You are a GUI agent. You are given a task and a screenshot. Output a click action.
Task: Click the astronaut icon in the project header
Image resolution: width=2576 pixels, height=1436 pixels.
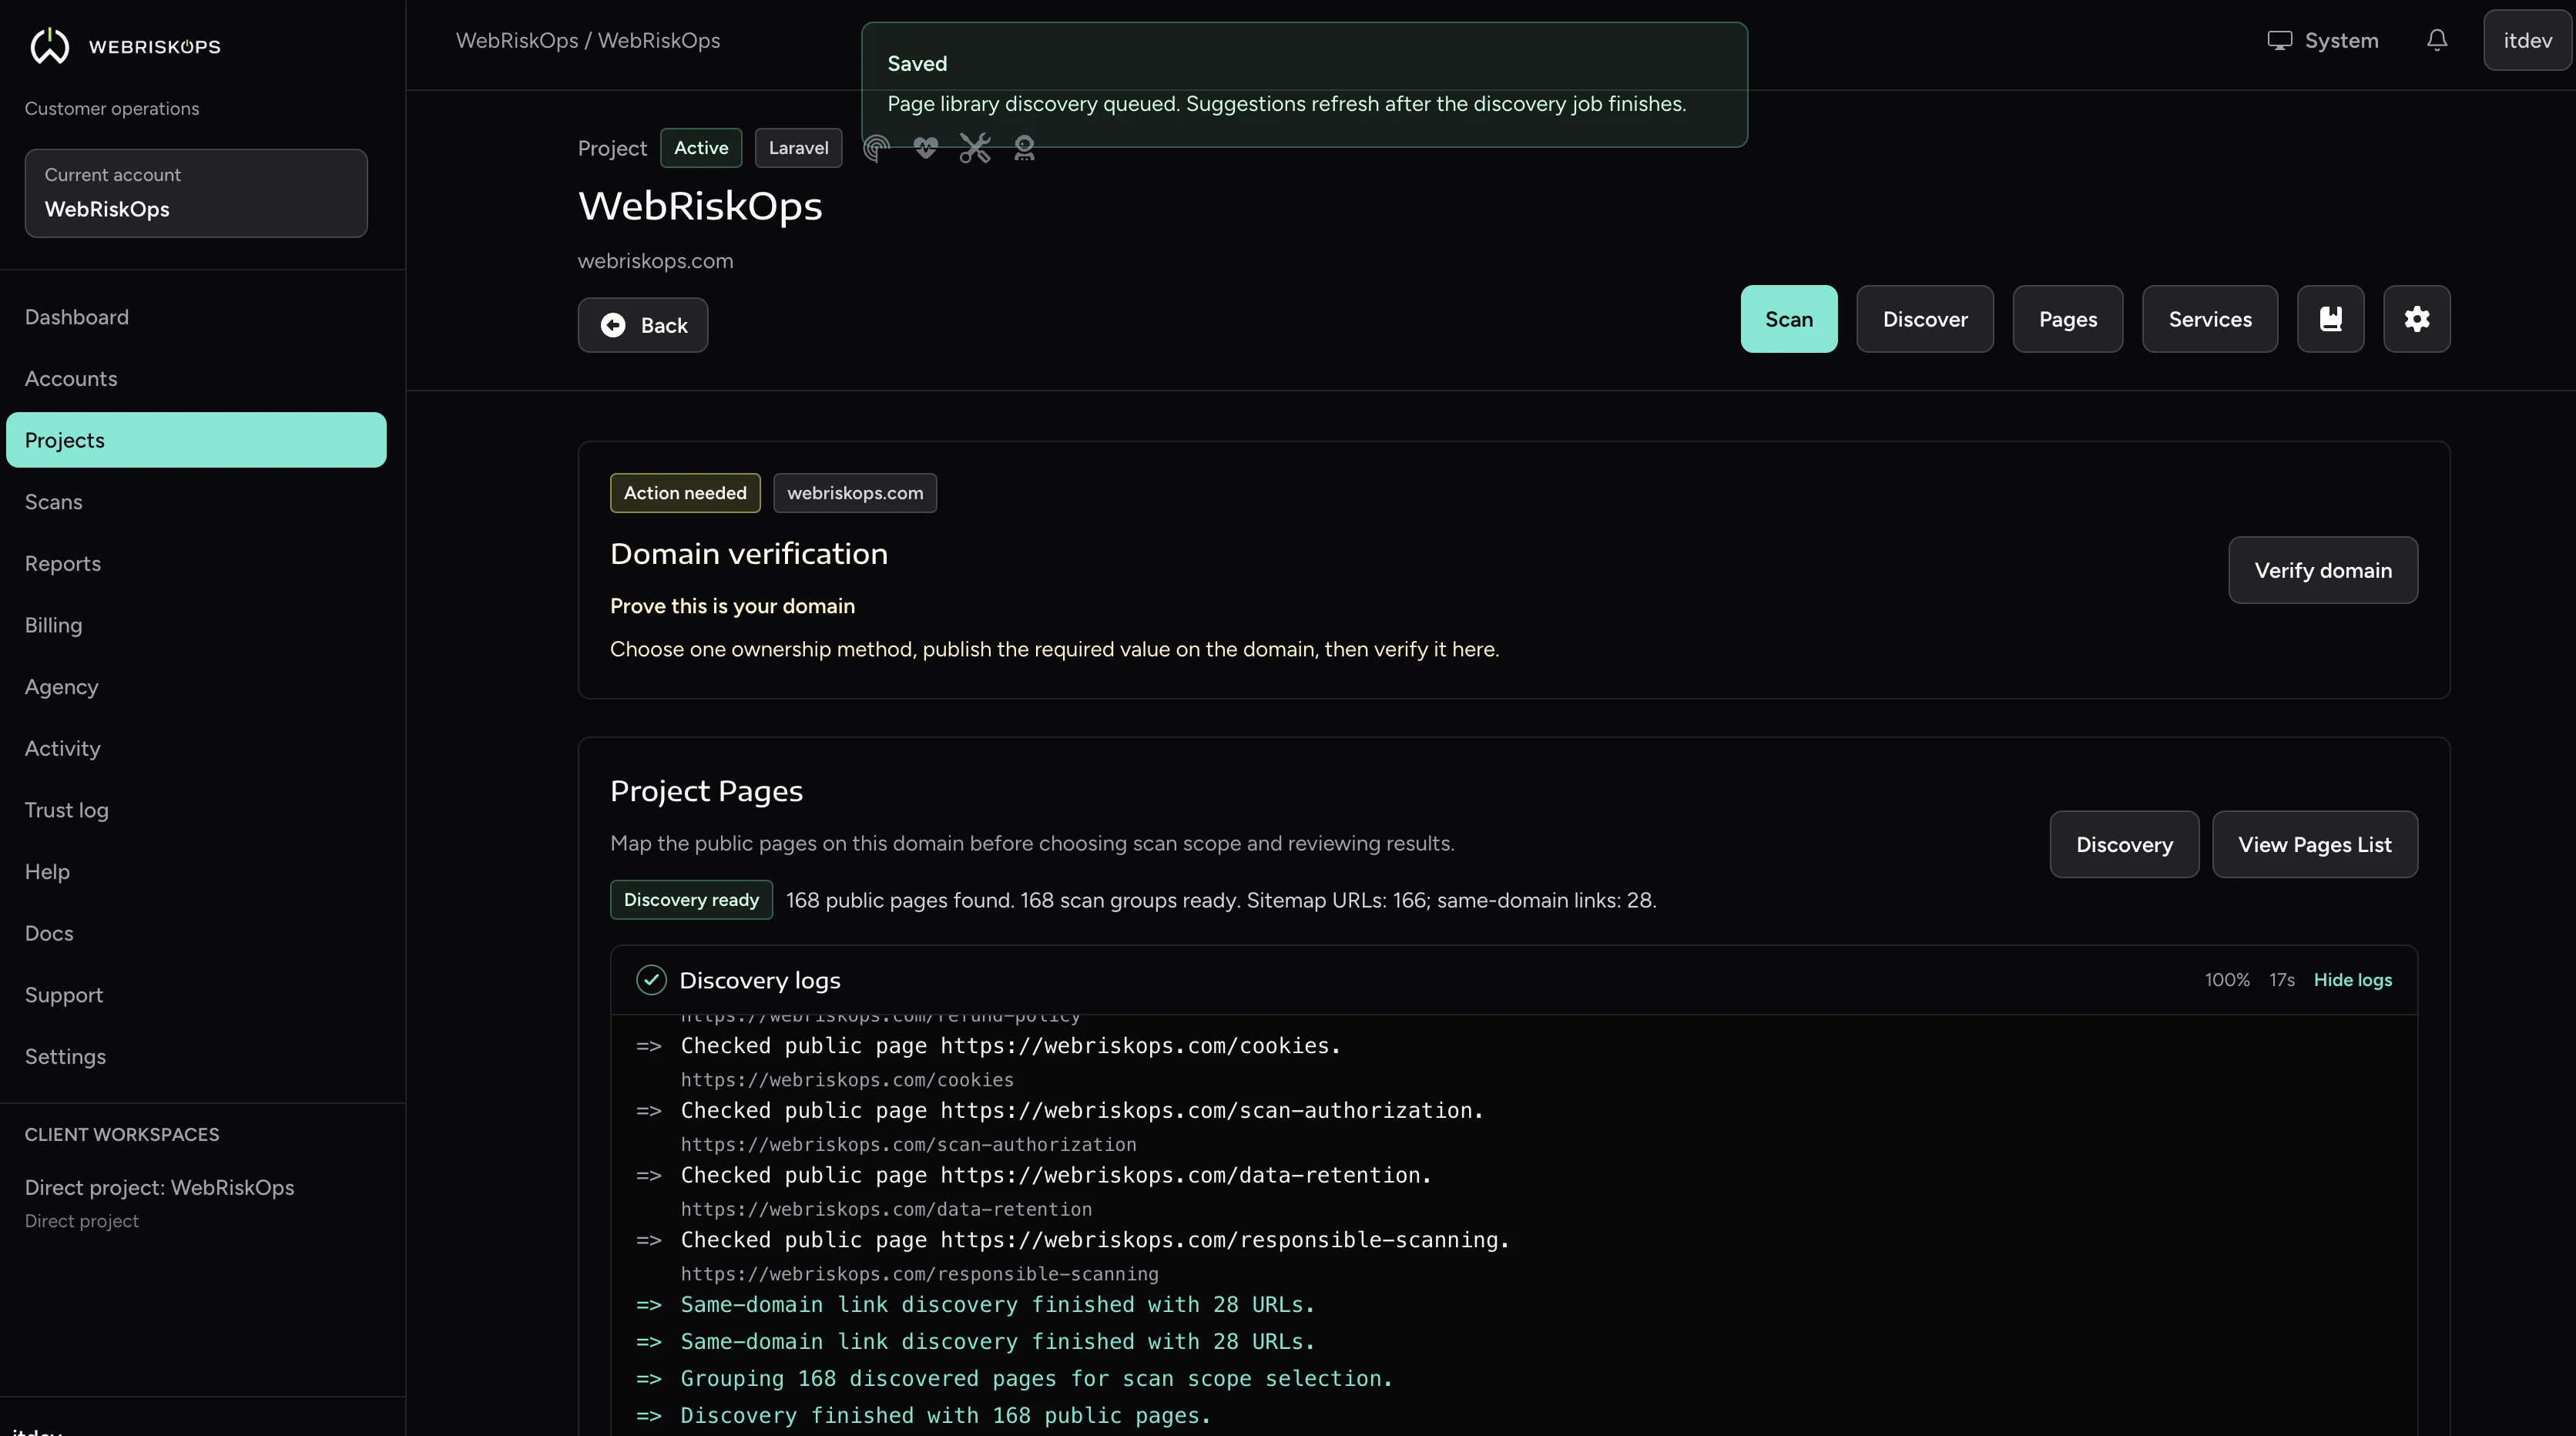point(1024,148)
